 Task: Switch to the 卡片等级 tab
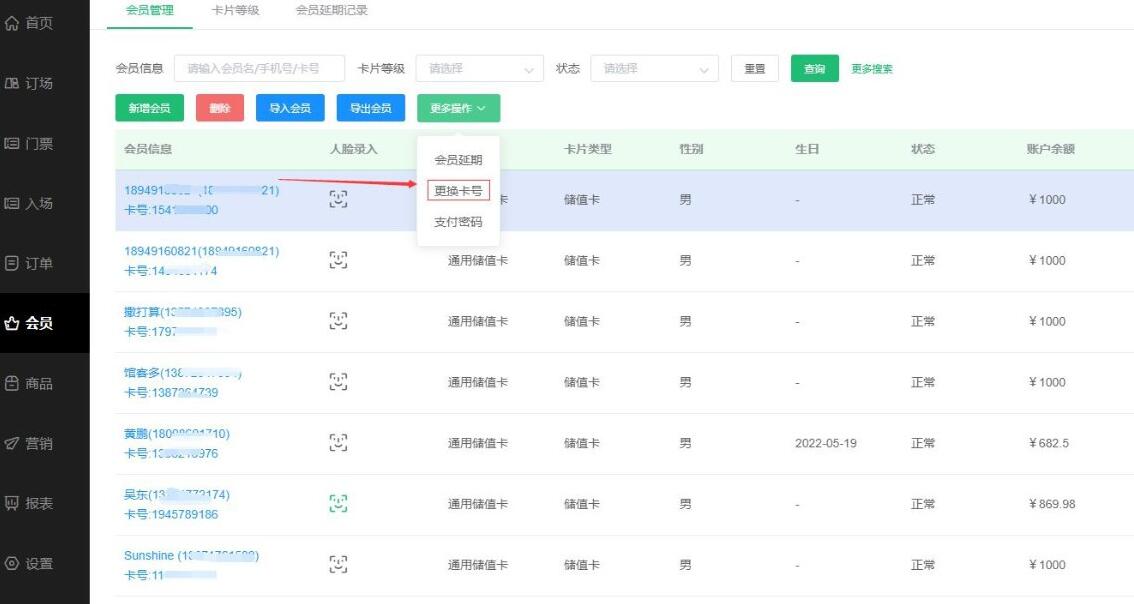[235, 11]
